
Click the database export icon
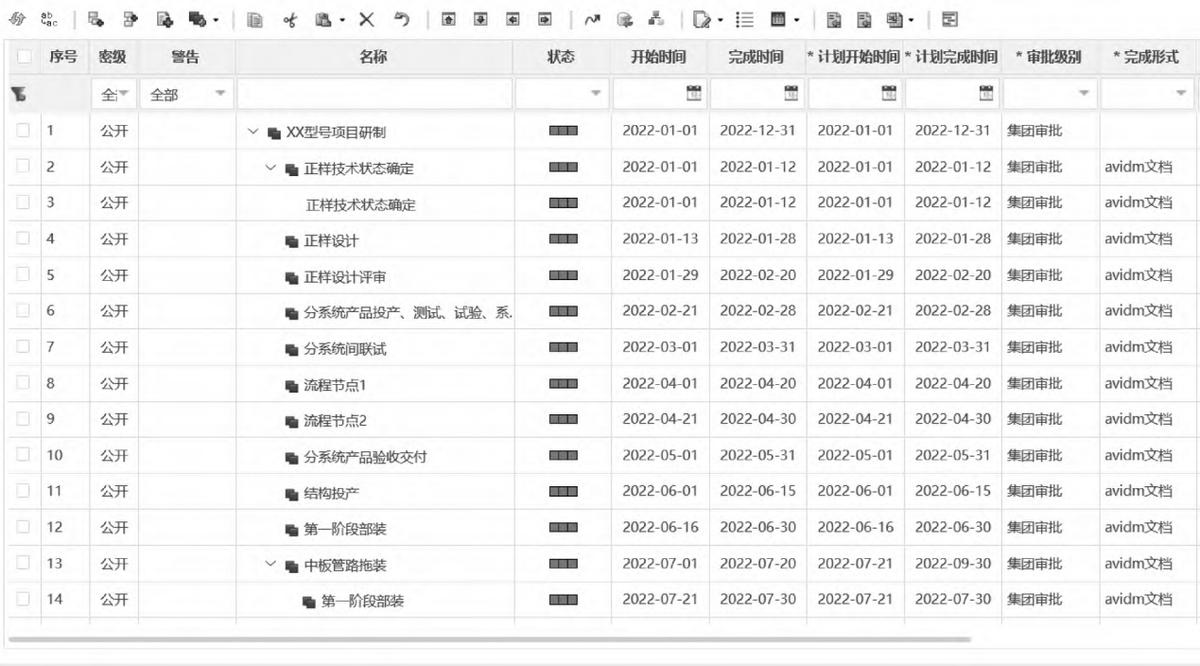[625, 19]
